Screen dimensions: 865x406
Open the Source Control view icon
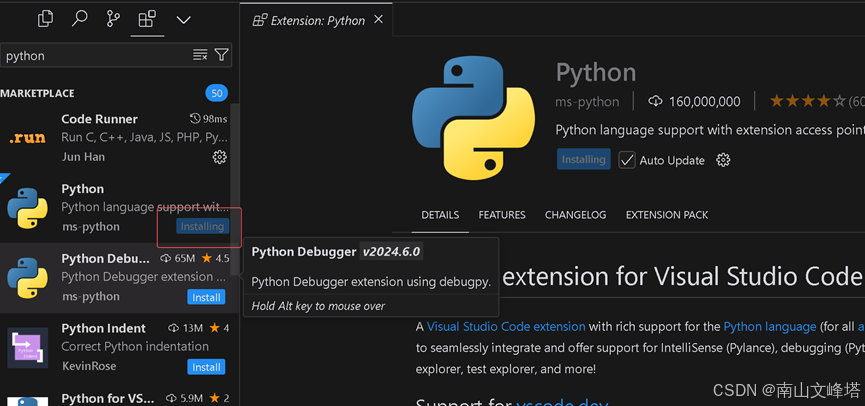tap(113, 20)
